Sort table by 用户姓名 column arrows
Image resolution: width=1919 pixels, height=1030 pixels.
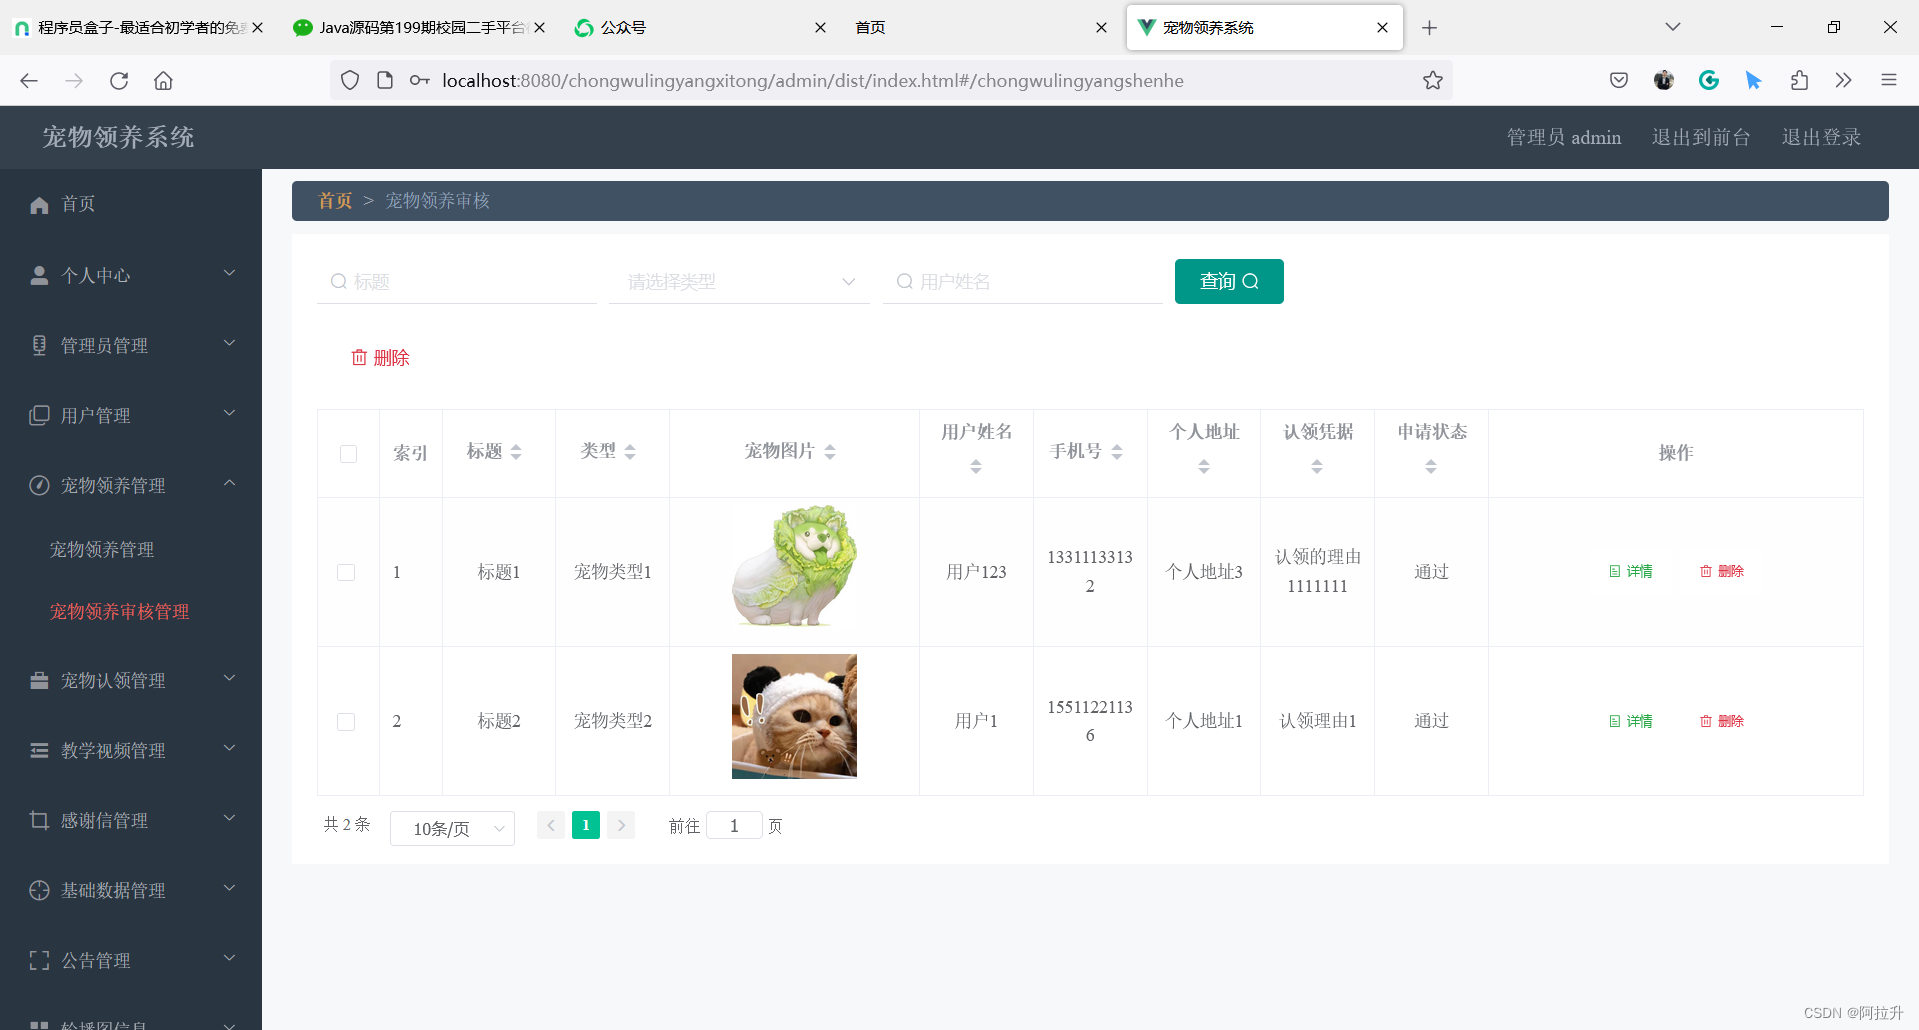pos(976,466)
